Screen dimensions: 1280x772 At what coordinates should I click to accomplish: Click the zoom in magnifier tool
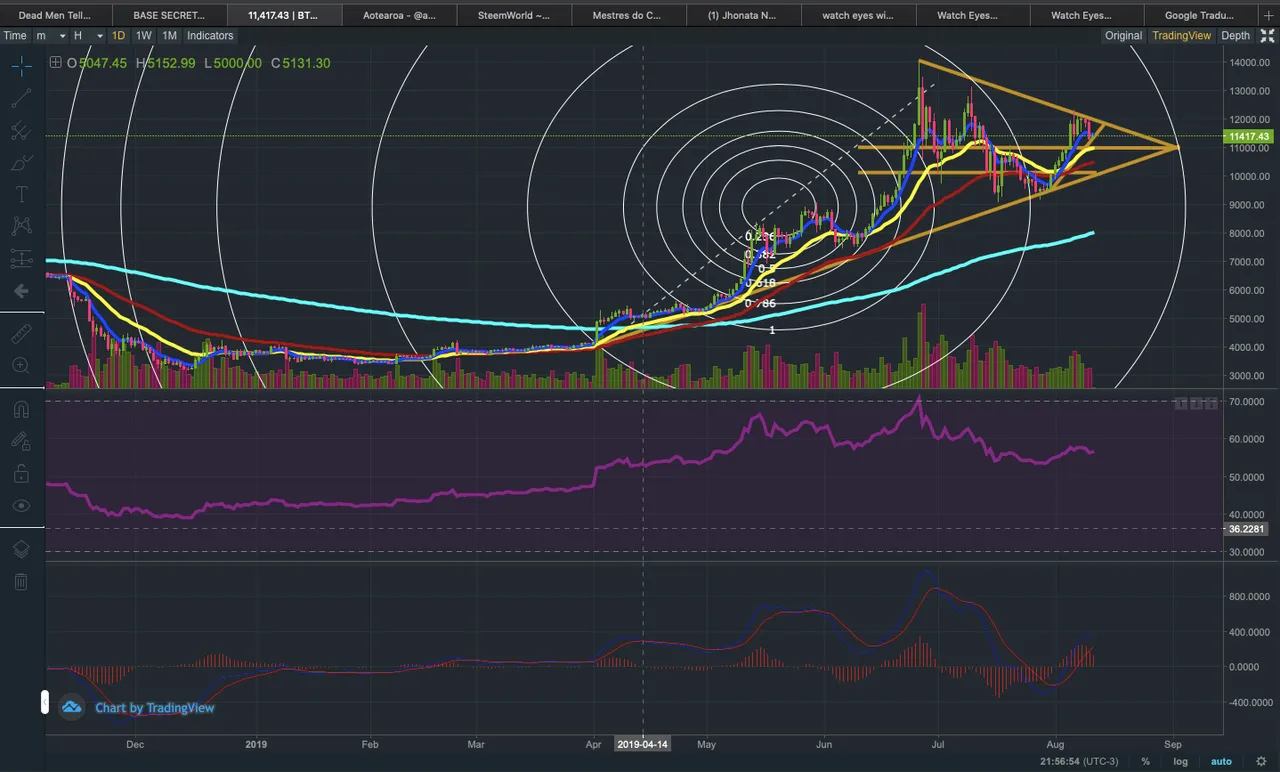point(21,365)
